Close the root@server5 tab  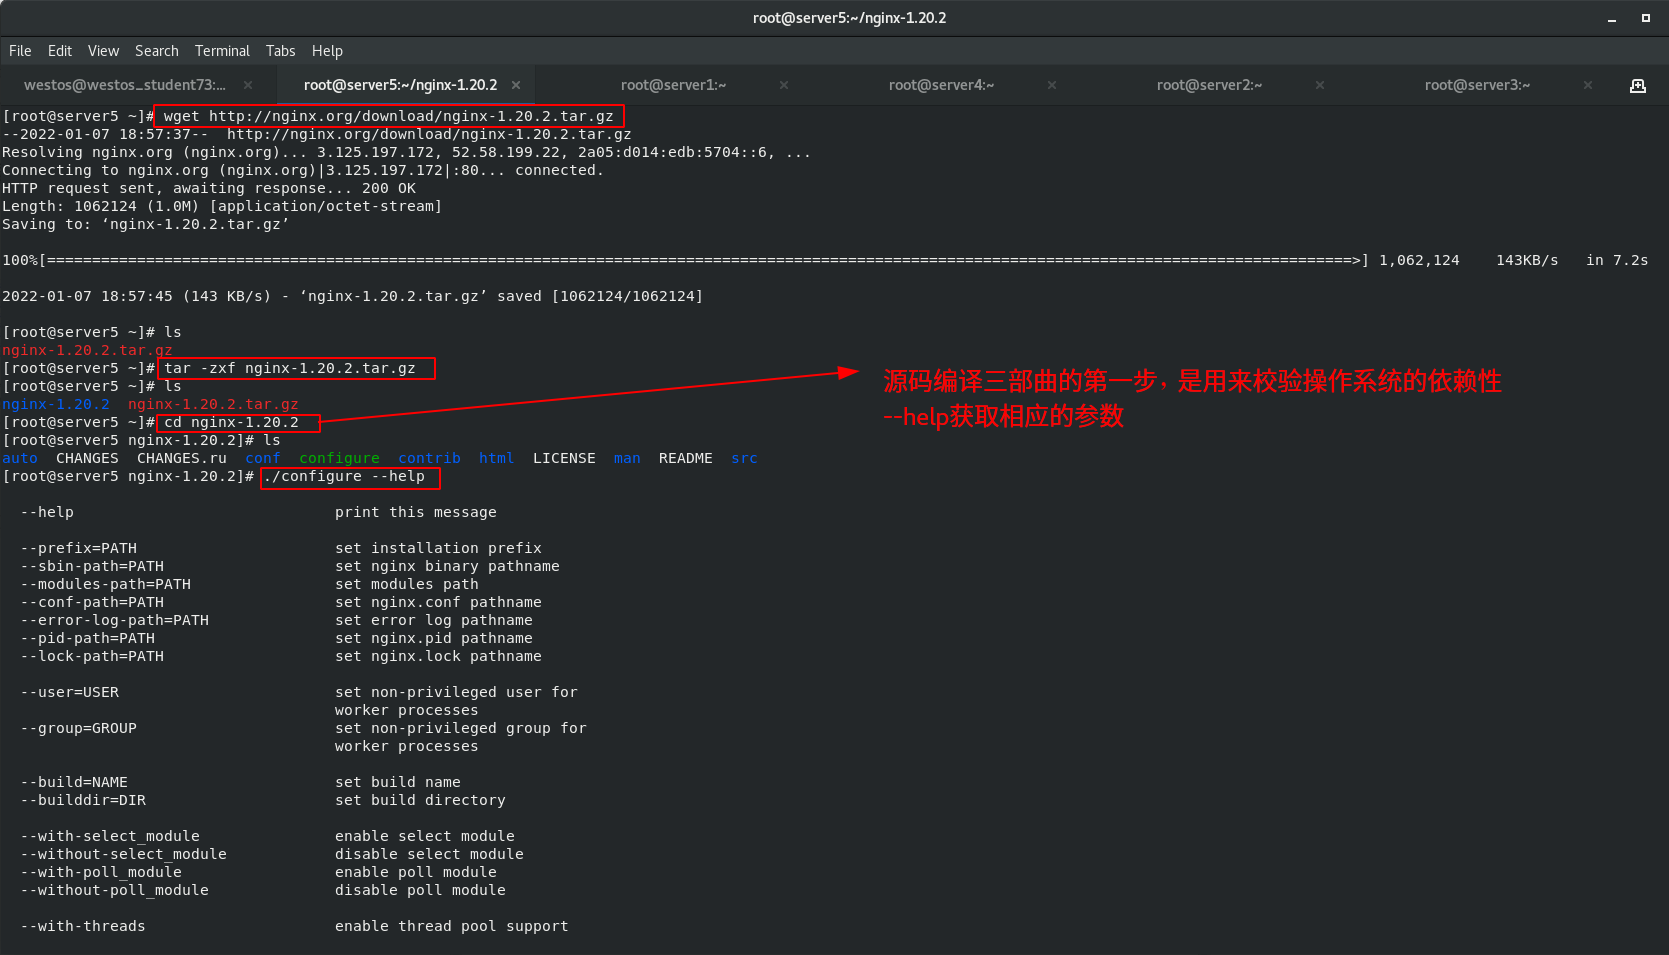(516, 85)
